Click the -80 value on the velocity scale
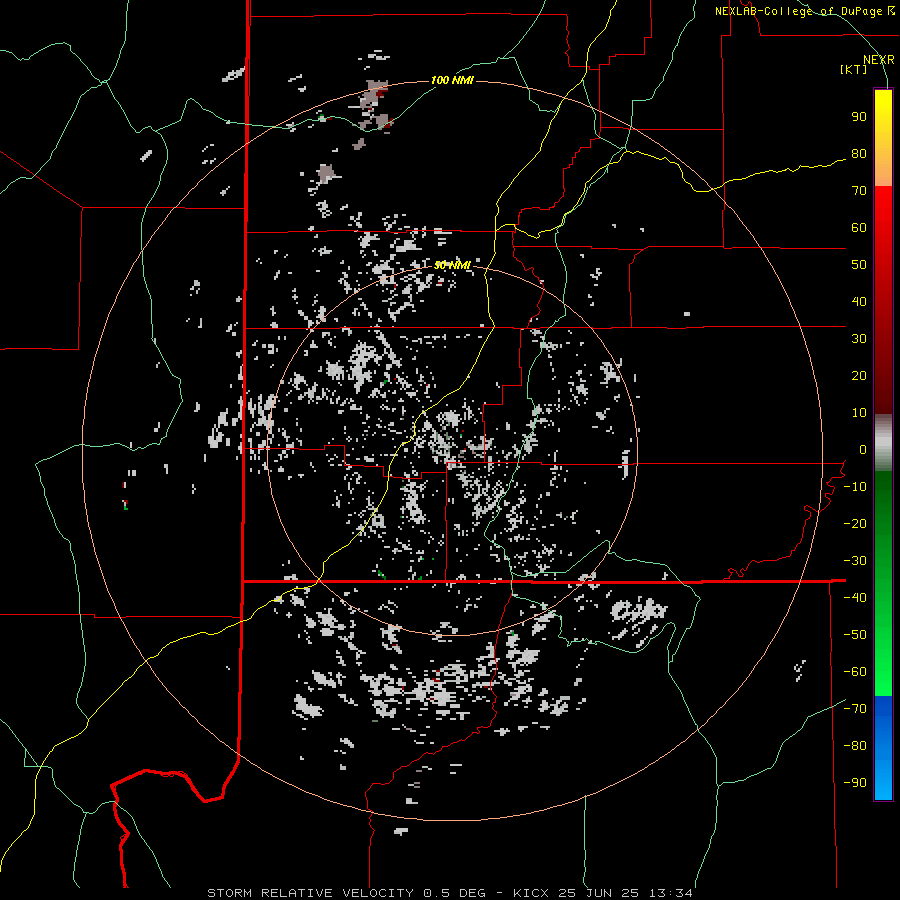 click(855, 746)
